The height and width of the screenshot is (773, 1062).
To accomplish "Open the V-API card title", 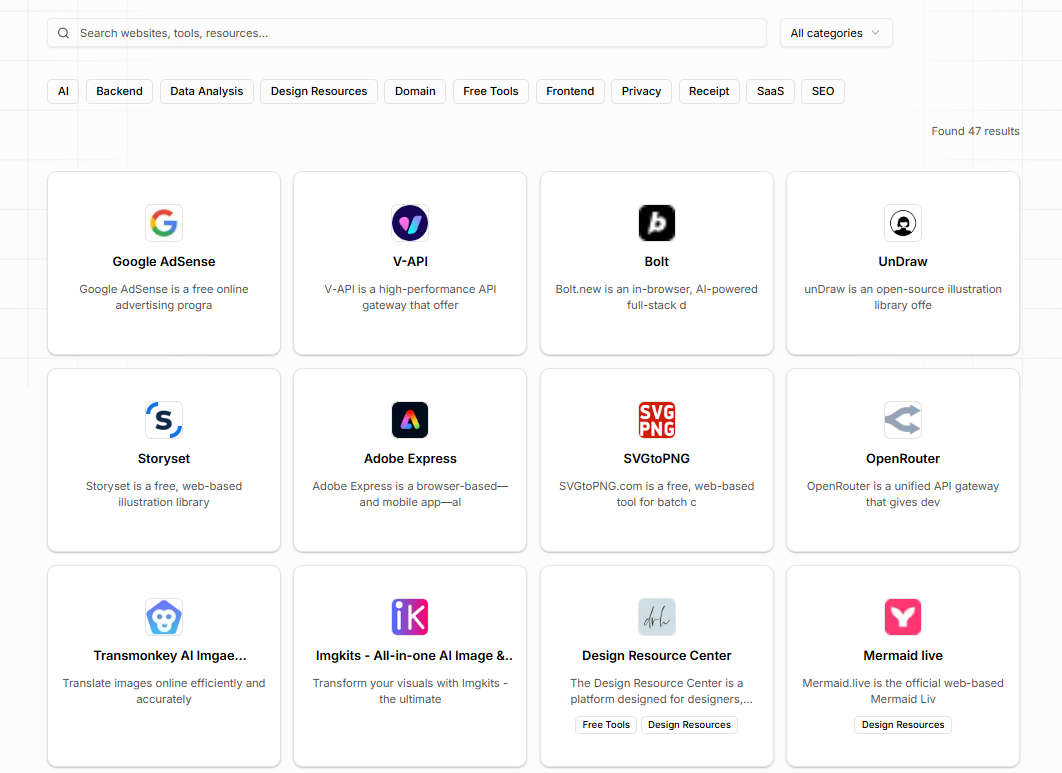I will pyautogui.click(x=410, y=262).
